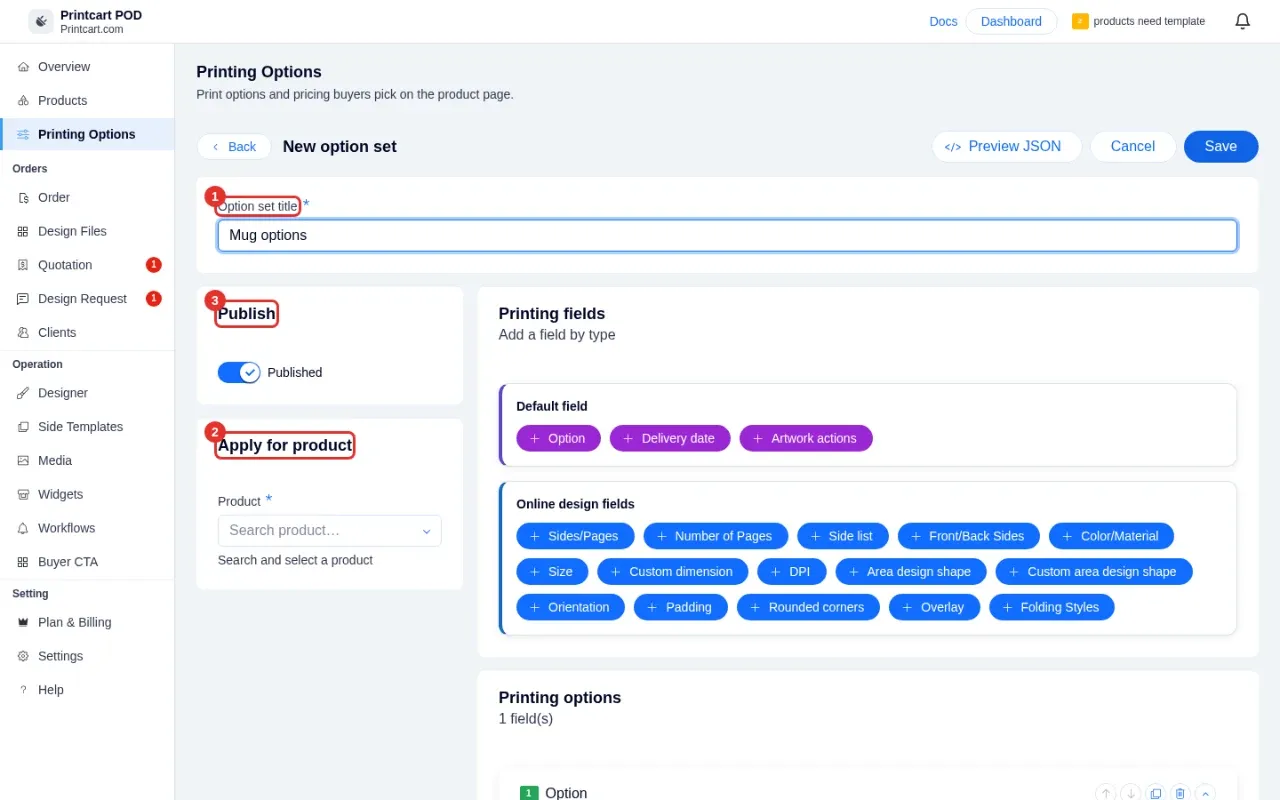Click the Widgets icon in sidebar

pos(23,495)
